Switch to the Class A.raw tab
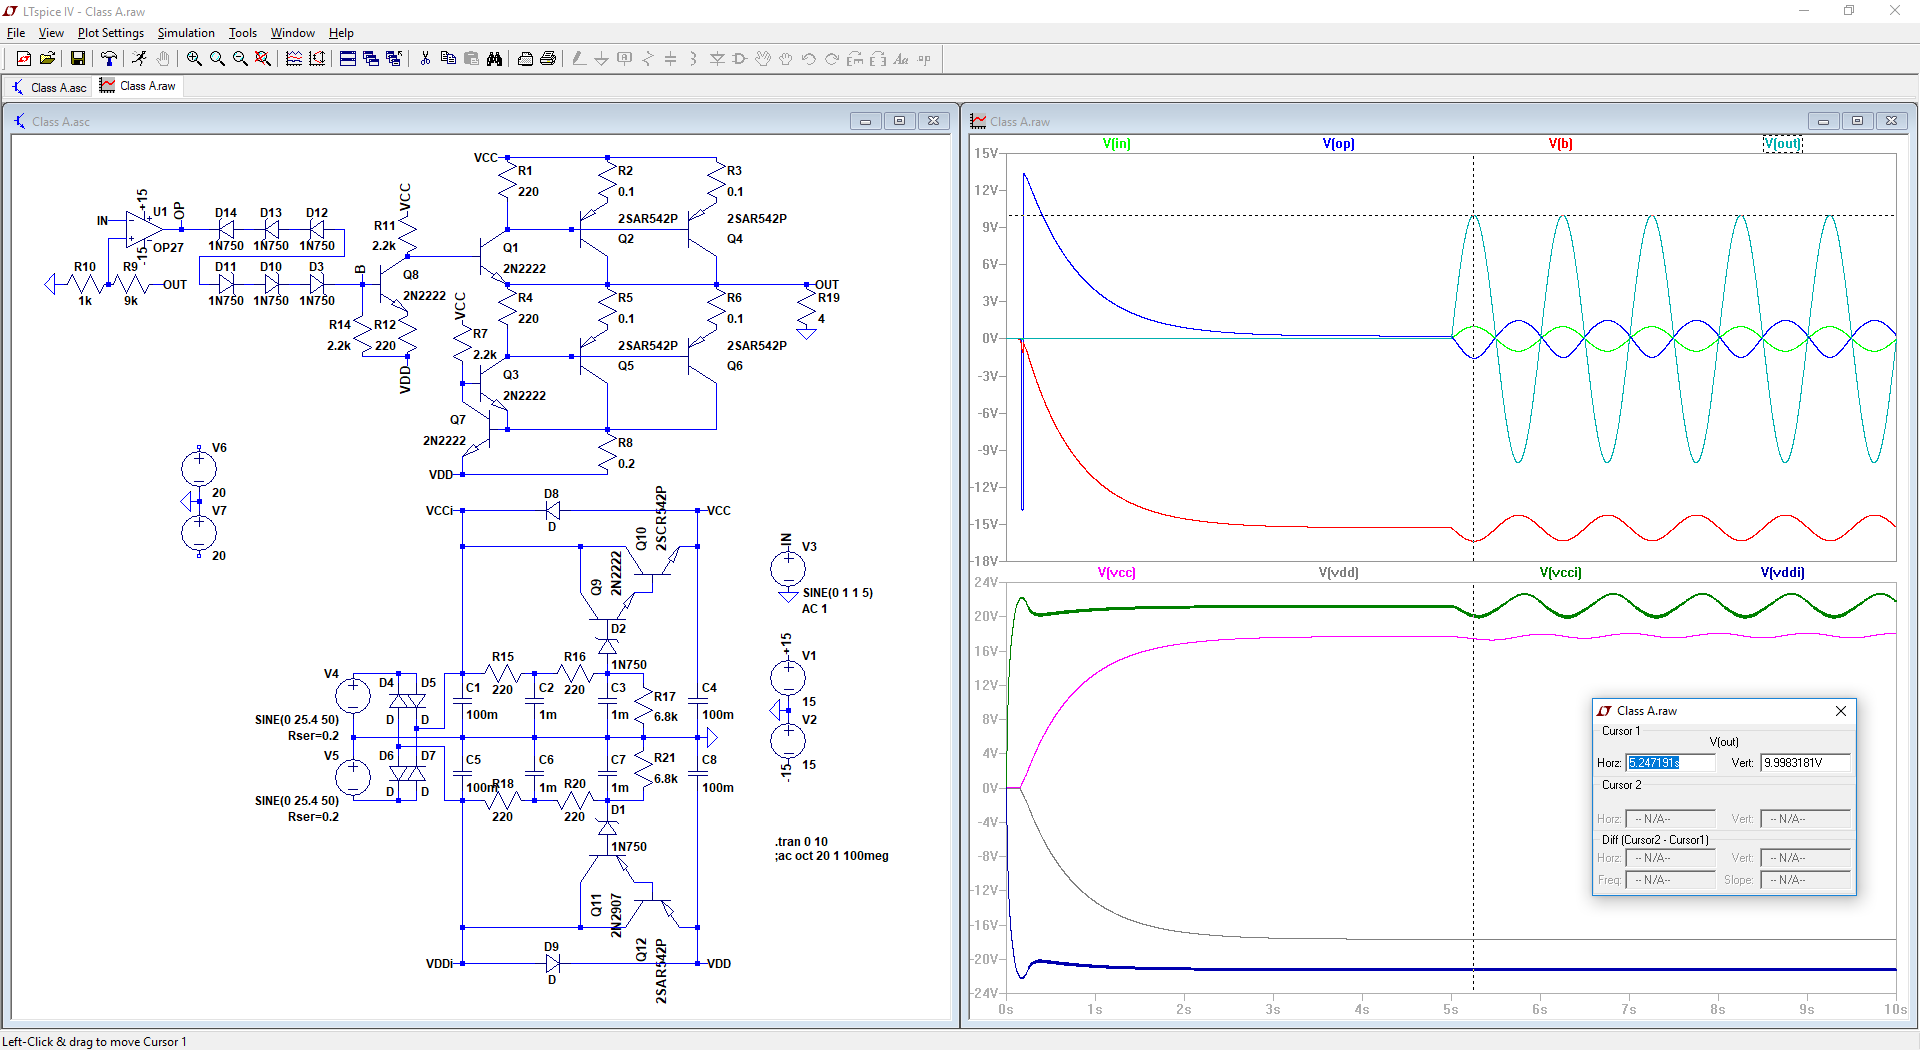The image size is (1920, 1050). [138, 86]
